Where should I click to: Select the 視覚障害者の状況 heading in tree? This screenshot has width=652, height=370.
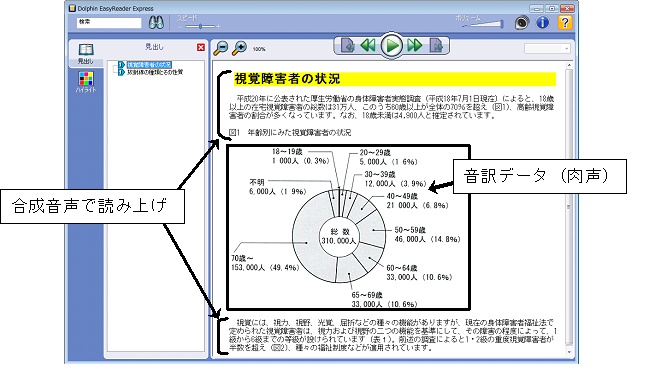pos(149,65)
